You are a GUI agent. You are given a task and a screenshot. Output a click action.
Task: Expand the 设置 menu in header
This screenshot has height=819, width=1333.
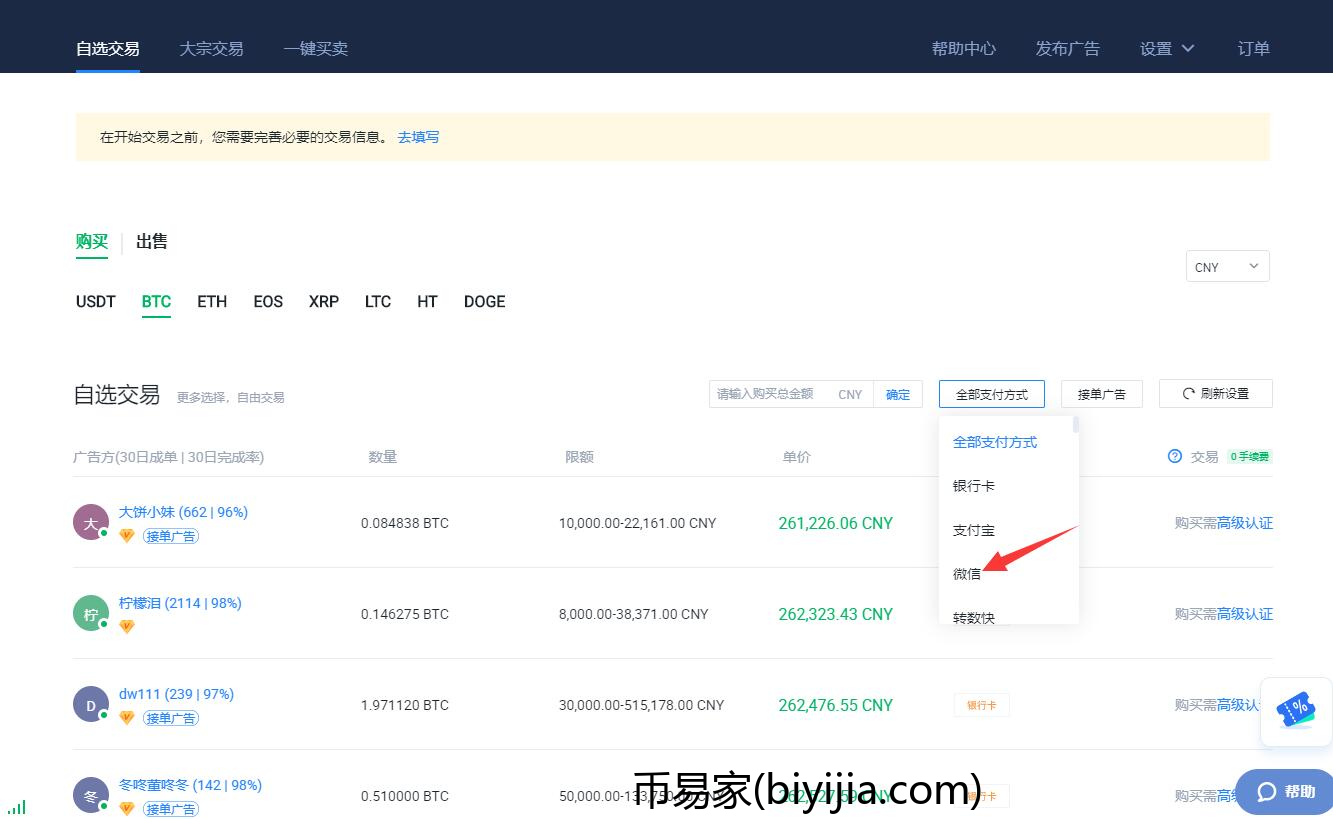(1167, 48)
